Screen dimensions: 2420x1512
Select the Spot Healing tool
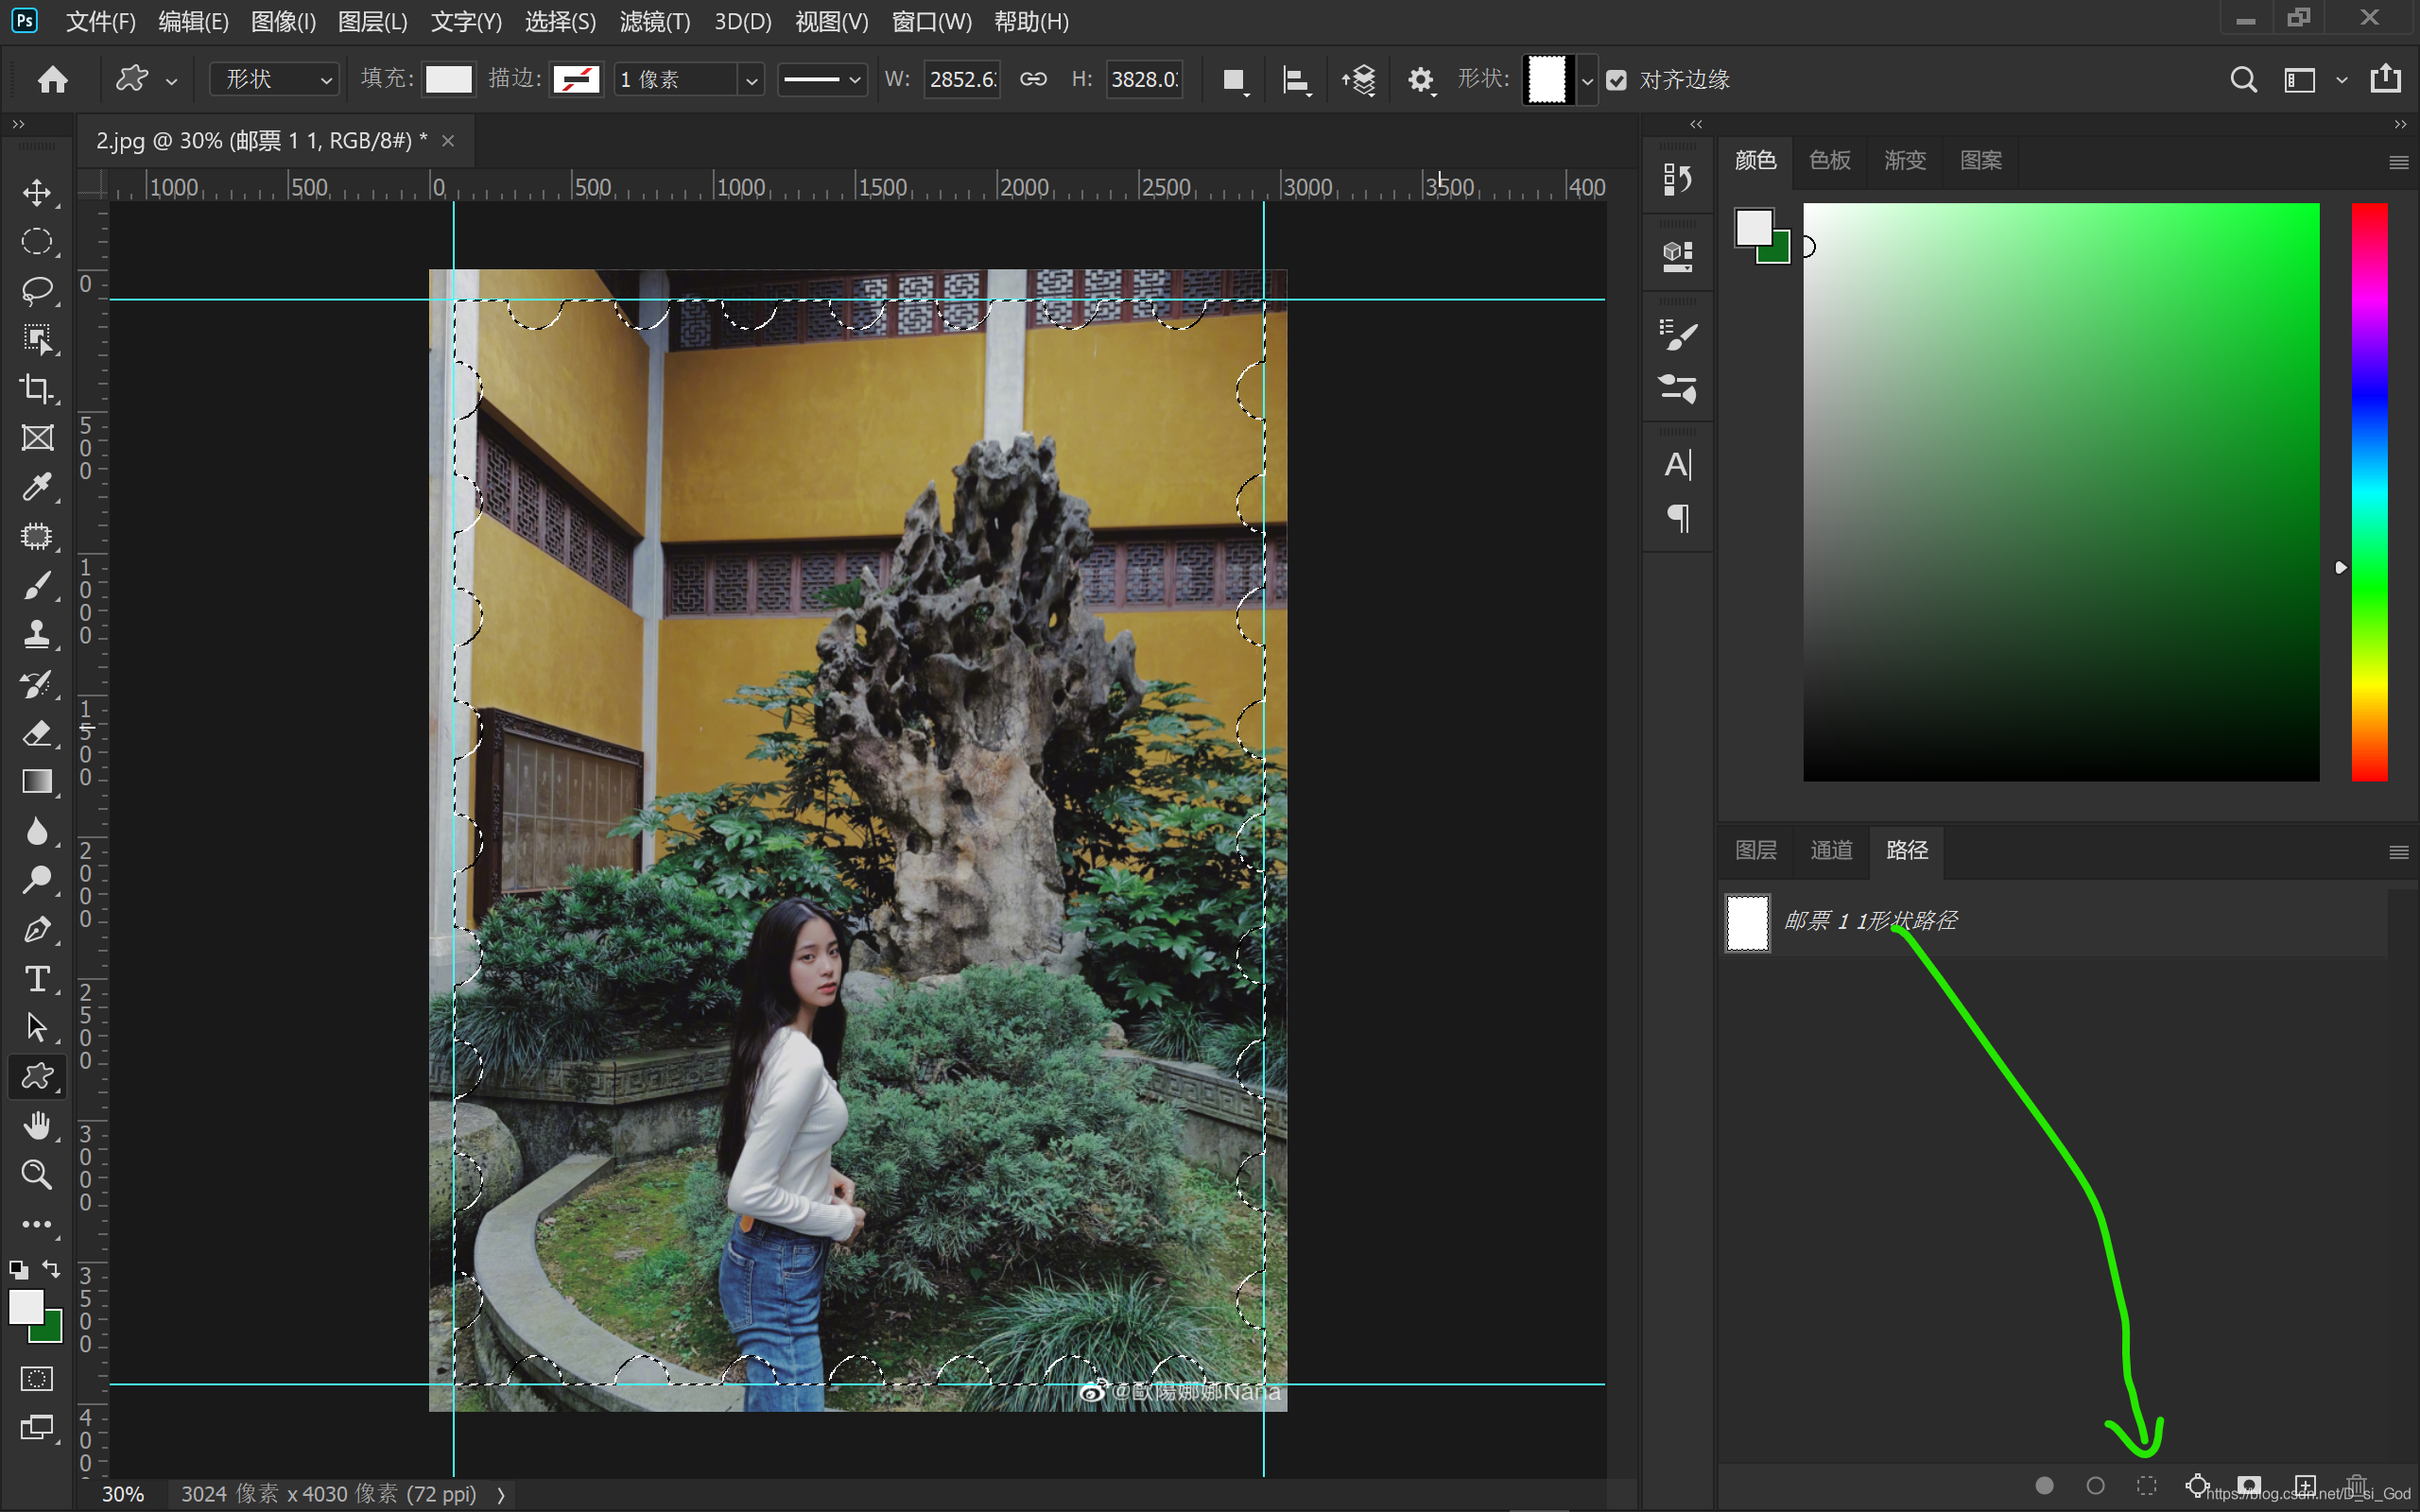37,536
